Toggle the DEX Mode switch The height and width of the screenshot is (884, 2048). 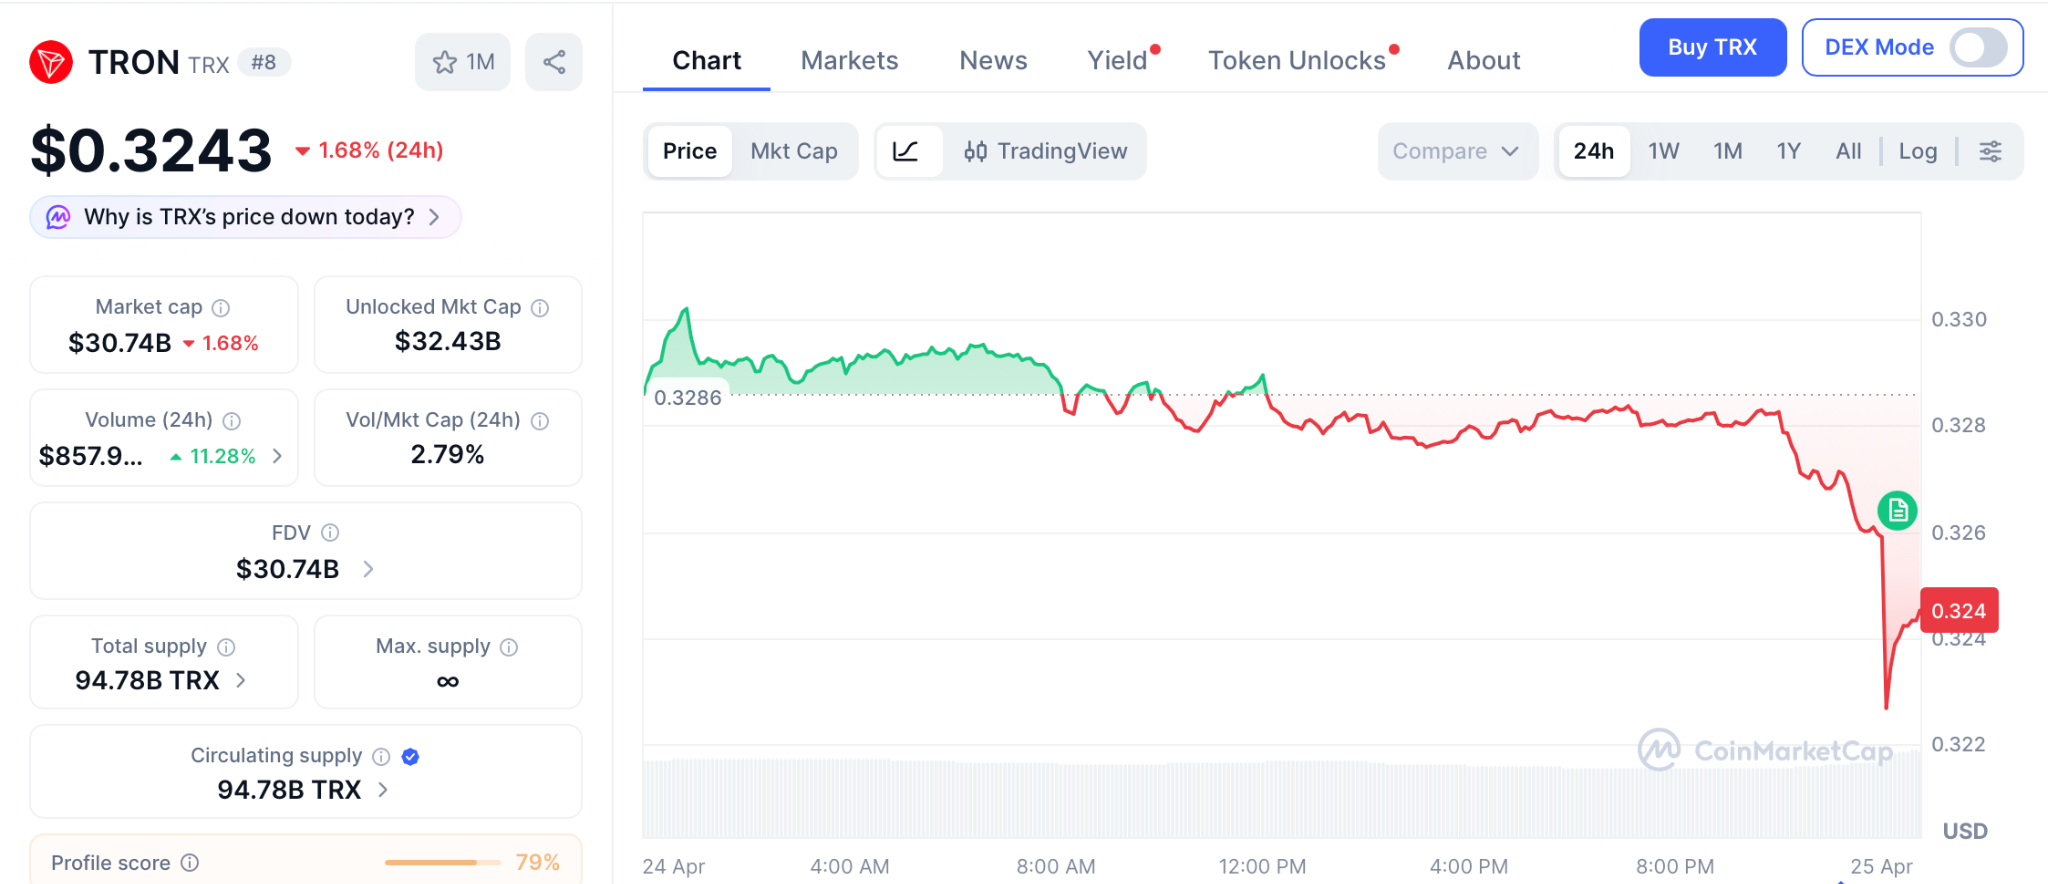(1978, 47)
